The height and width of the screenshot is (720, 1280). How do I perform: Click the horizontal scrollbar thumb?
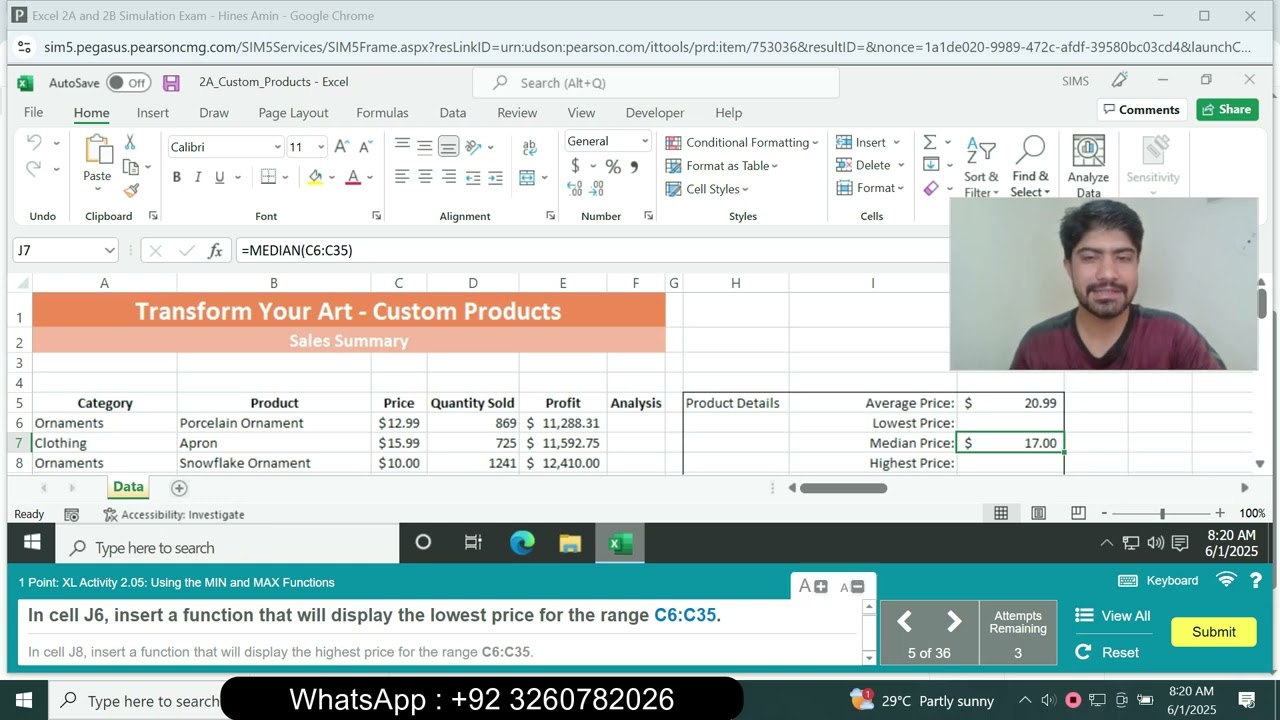[x=843, y=488]
